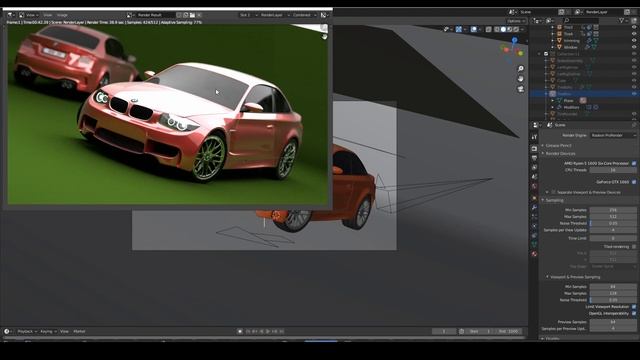This screenshot has width=640, height=360.
Task: Open the Object Data properties tab icon
Action: tap(534, 244)
